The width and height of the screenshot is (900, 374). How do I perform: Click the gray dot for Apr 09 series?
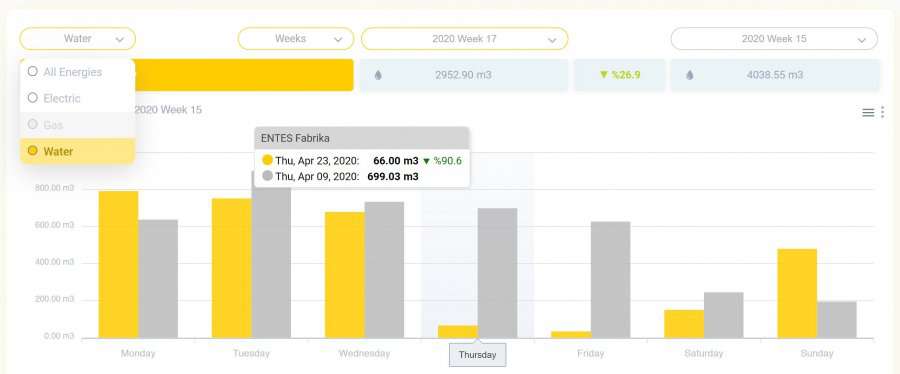(x=267, y=176)
